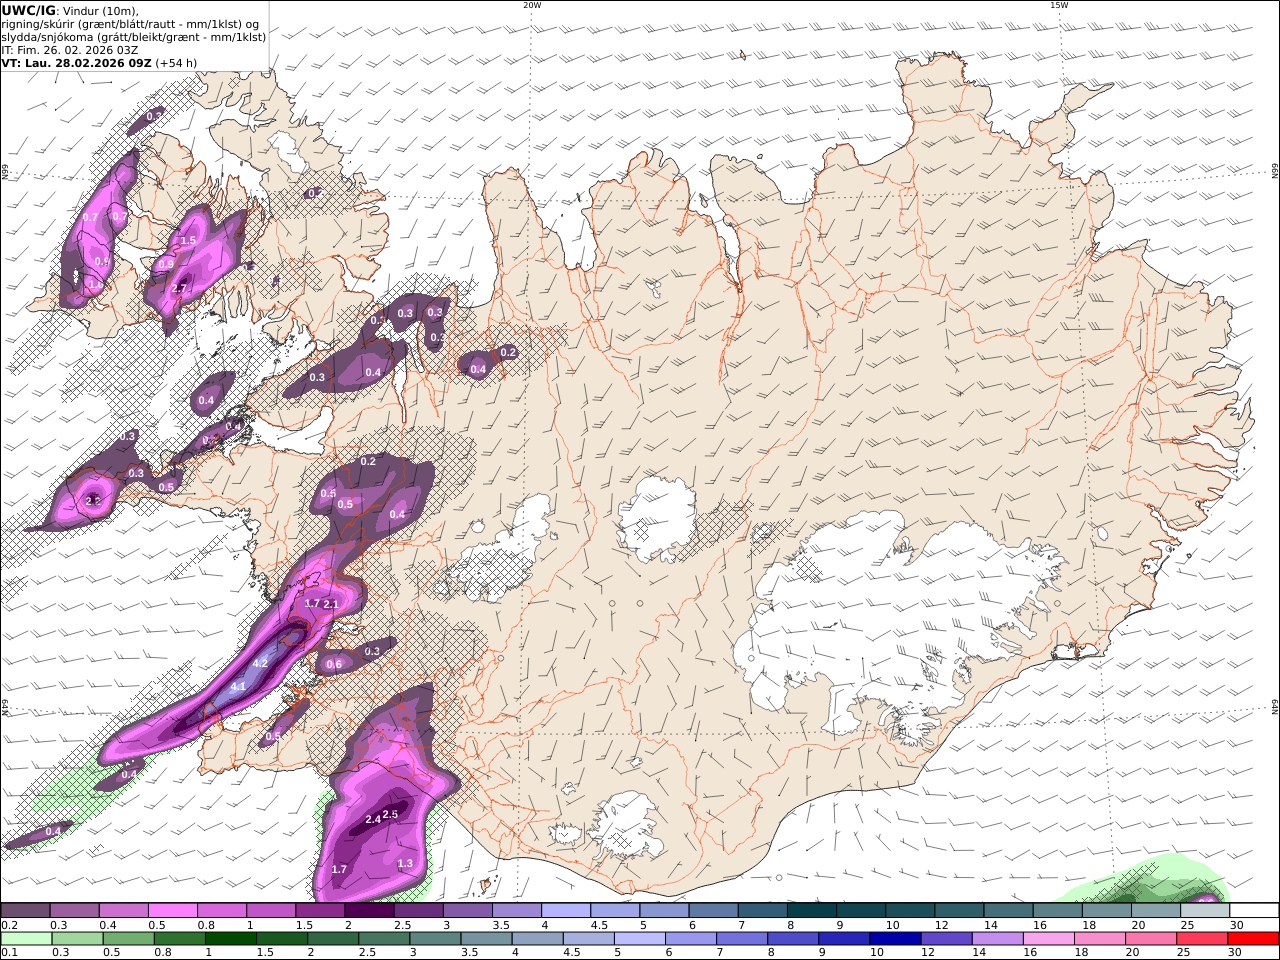The height and width of the screenshot is (960, 1280).
Task: Click the init time 'IT: Fim. 26. 02. 2026 03Z'
Action: pyautogui.click(x=70, y=49)
